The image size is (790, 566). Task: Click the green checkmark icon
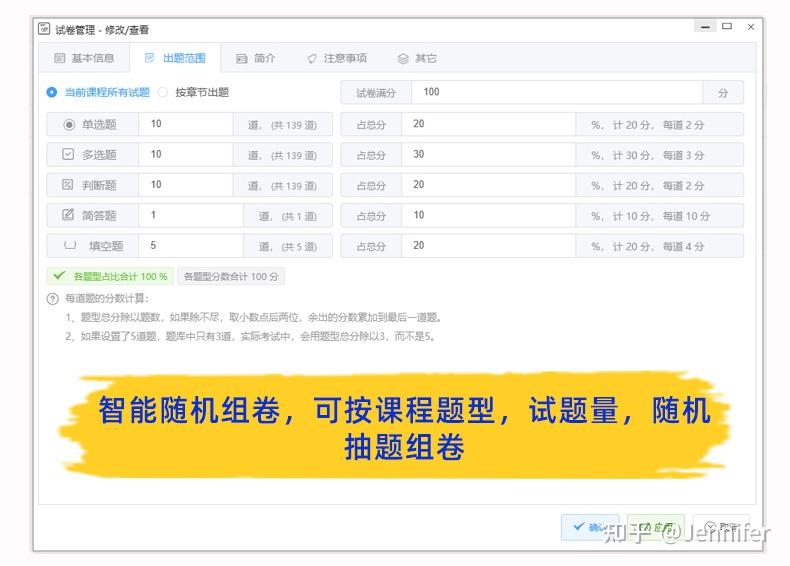click(59, 276)
